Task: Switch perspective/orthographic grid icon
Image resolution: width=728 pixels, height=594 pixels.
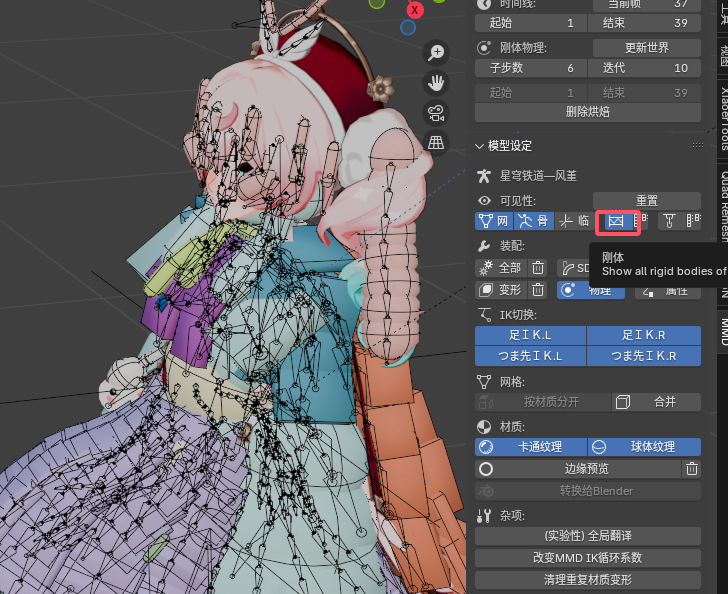Action: pos(436,143)
